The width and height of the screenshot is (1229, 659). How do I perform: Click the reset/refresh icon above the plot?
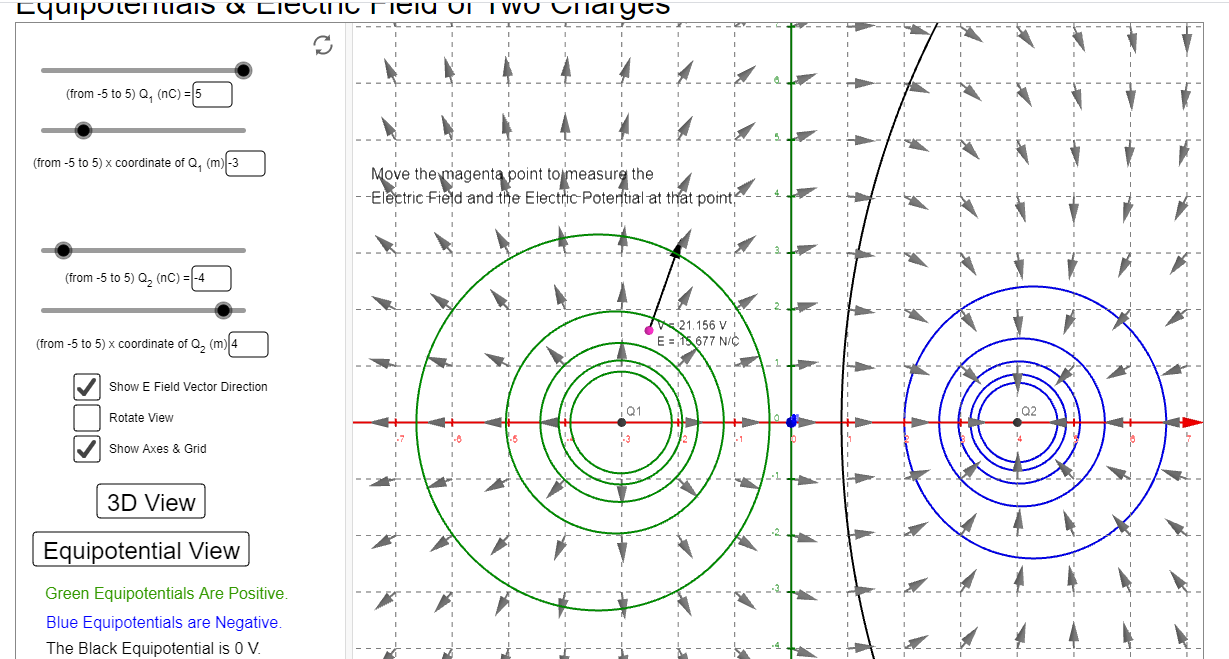click(322, 45)
